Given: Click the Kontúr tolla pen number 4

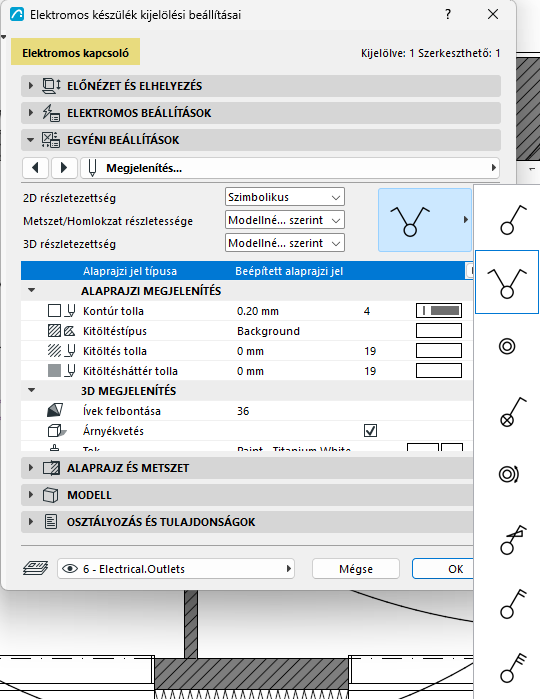Looking at the screenshot, I should click(x=367, y=311).
